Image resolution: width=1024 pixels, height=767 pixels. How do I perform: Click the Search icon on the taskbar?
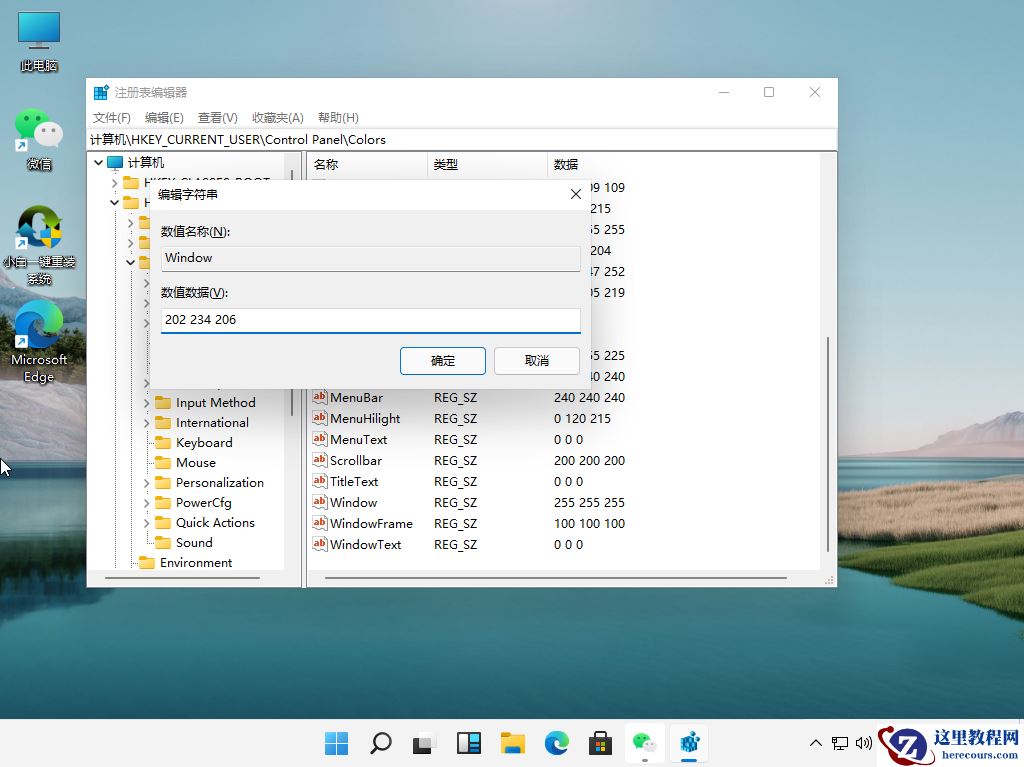[380, 743]
